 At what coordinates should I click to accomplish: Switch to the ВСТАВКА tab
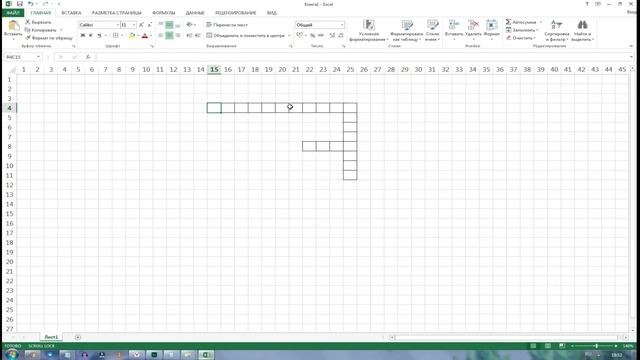(71, 13)
